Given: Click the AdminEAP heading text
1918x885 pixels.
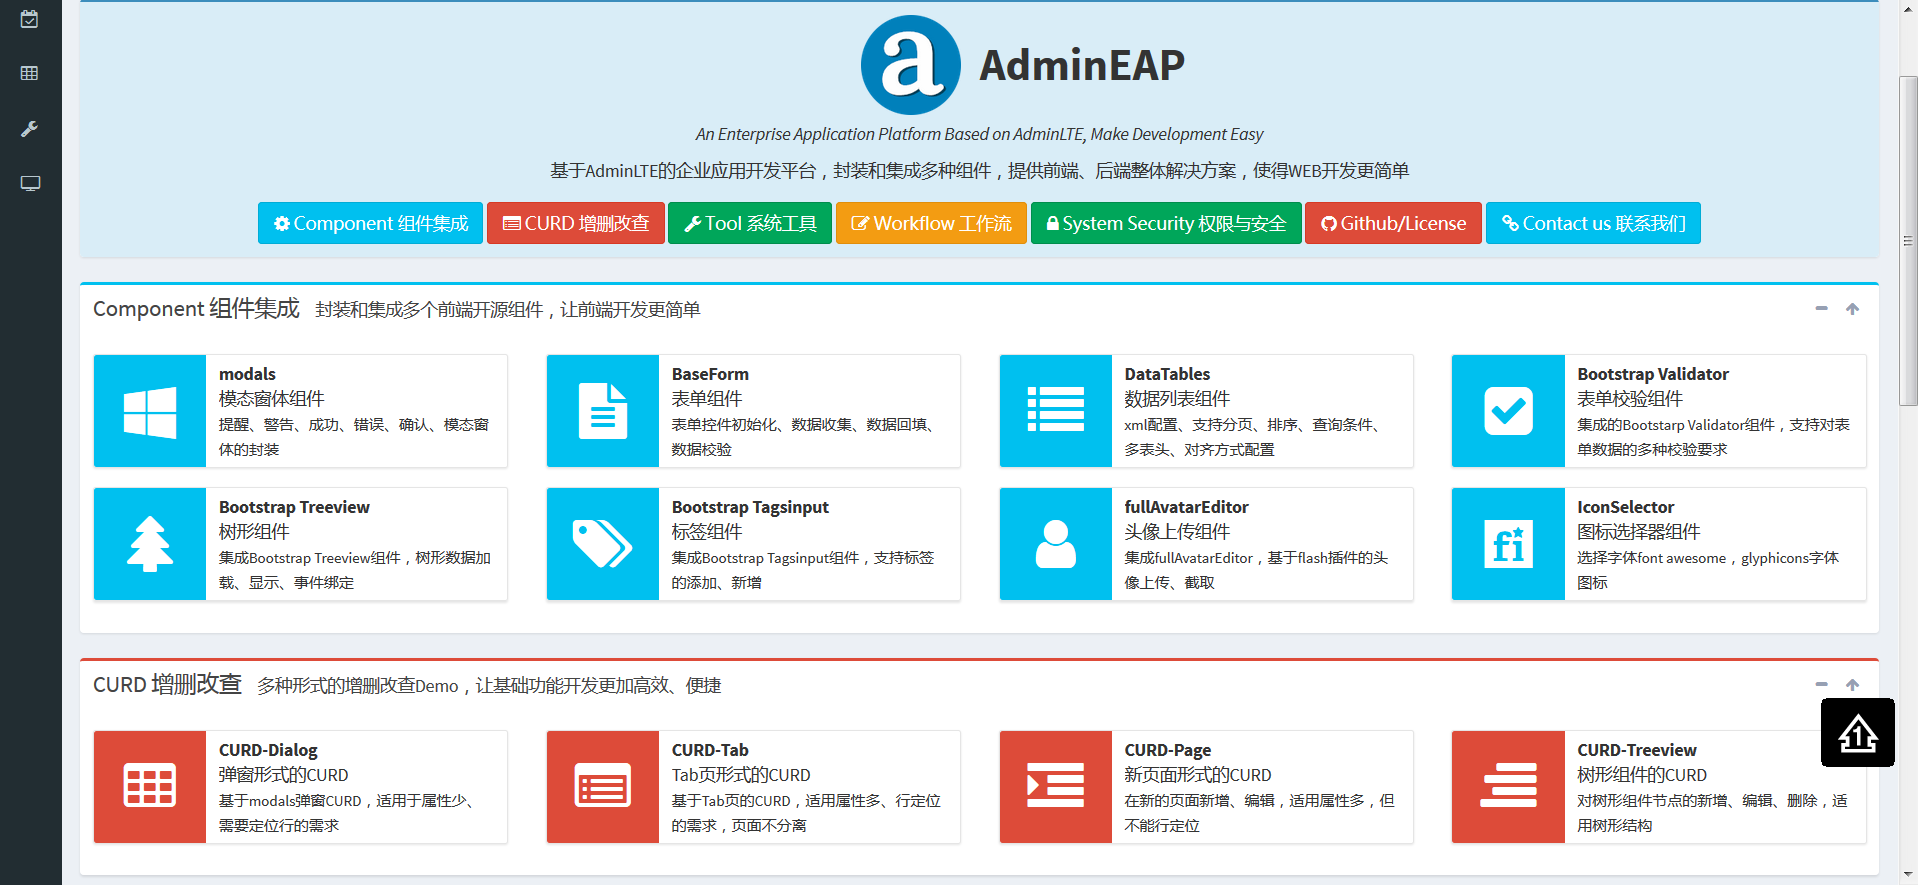Looking at the screenshot, I should [1081, 65].
